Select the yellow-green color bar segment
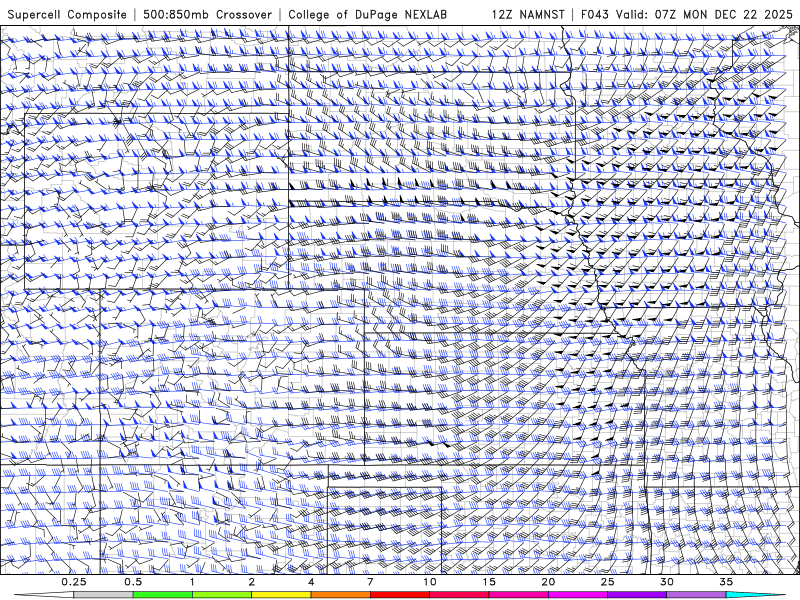This screenshot has height=600, width=800. (221, 595)
